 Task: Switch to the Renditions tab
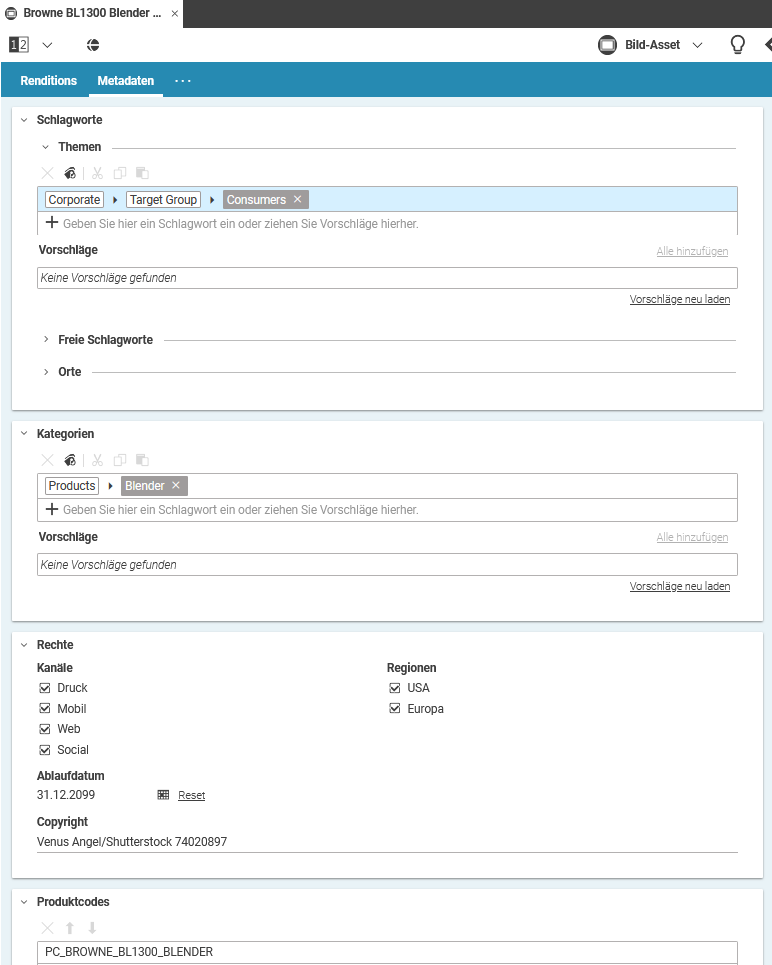pos(49,81)
